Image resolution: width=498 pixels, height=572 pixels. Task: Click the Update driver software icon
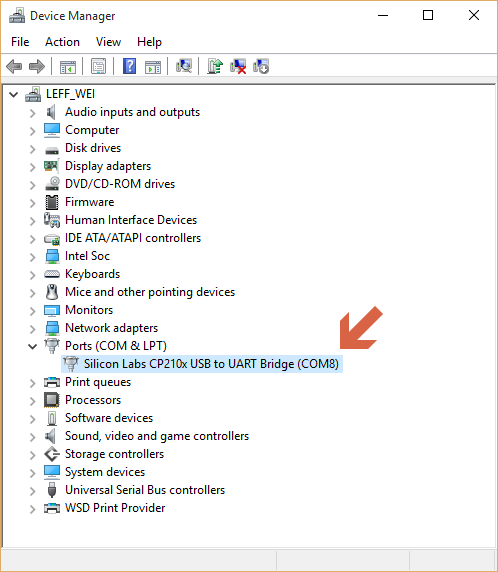coord(215,66)
